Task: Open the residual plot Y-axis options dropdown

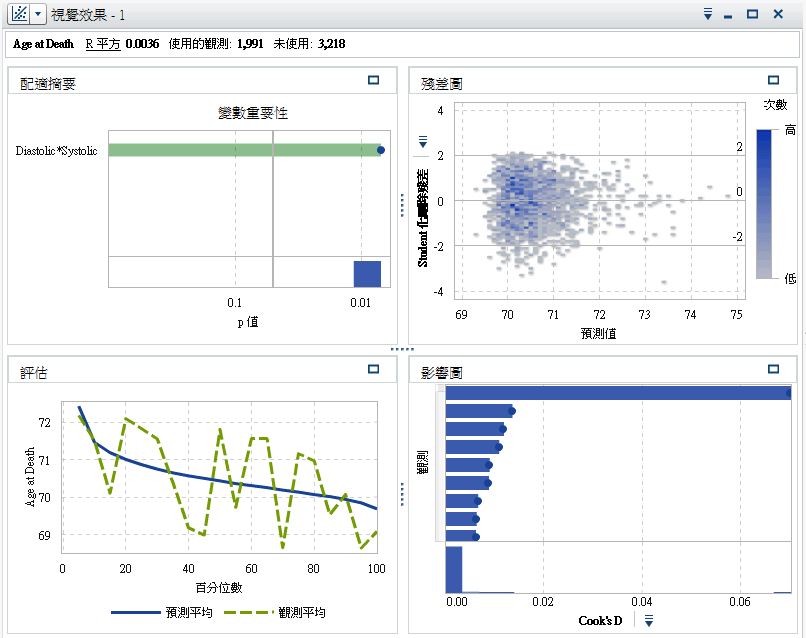Action: [x=422, y=142]
